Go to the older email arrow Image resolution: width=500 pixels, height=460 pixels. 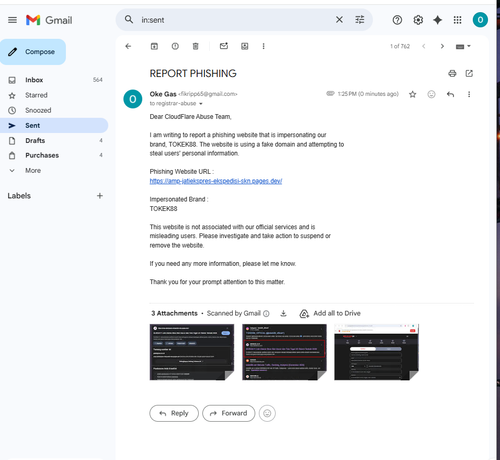tap(442, 46)
